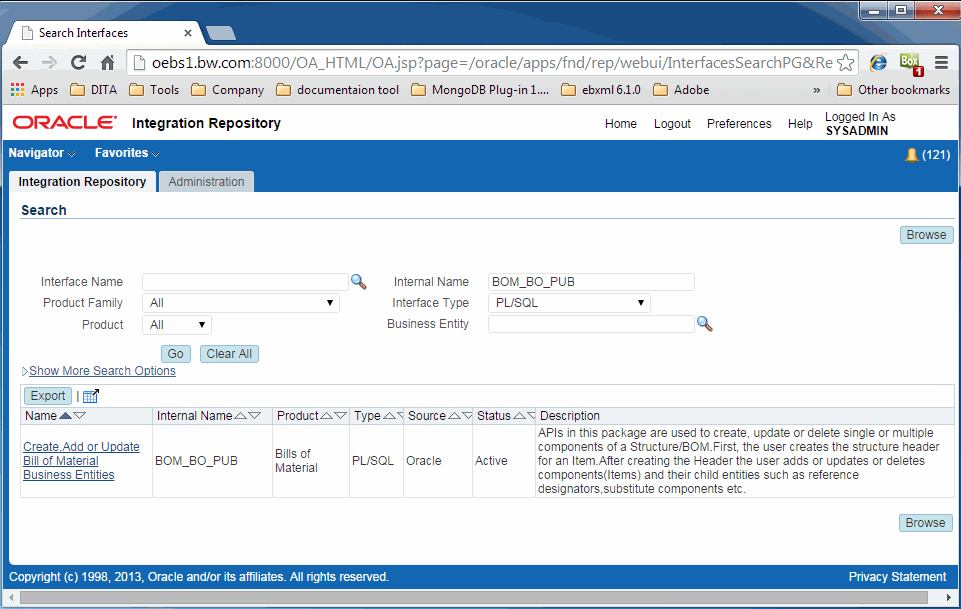Image resolution: width=961 pixels, height=609 pixels.
Task: Open the Tools bookmark folder
Action: [154, 90]
